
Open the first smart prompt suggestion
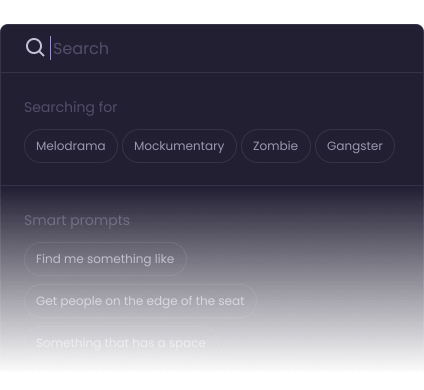pos(105,259)
